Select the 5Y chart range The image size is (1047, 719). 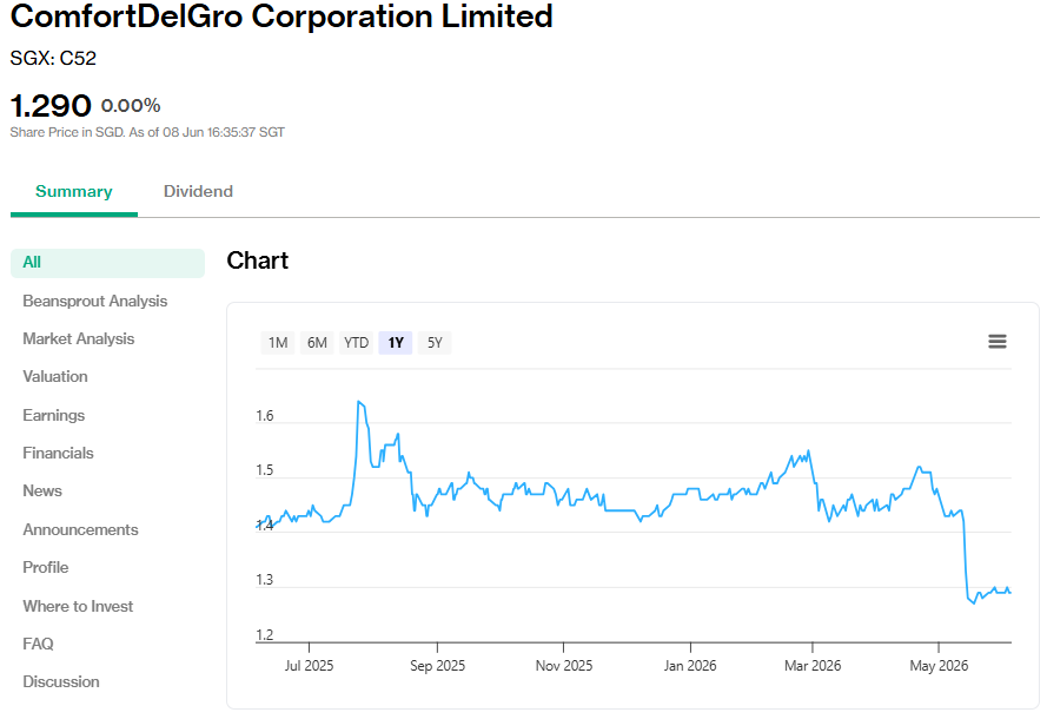pyautogui.click(x=435, y=343)
